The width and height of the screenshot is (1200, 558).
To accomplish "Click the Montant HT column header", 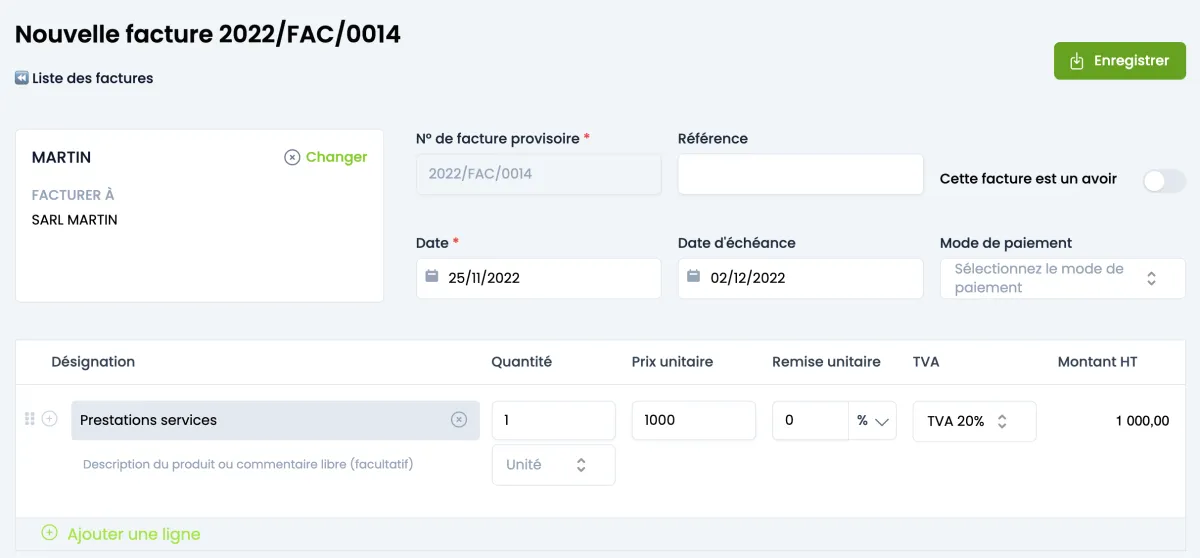I will pyautogui.click(x=1097, y=362).
